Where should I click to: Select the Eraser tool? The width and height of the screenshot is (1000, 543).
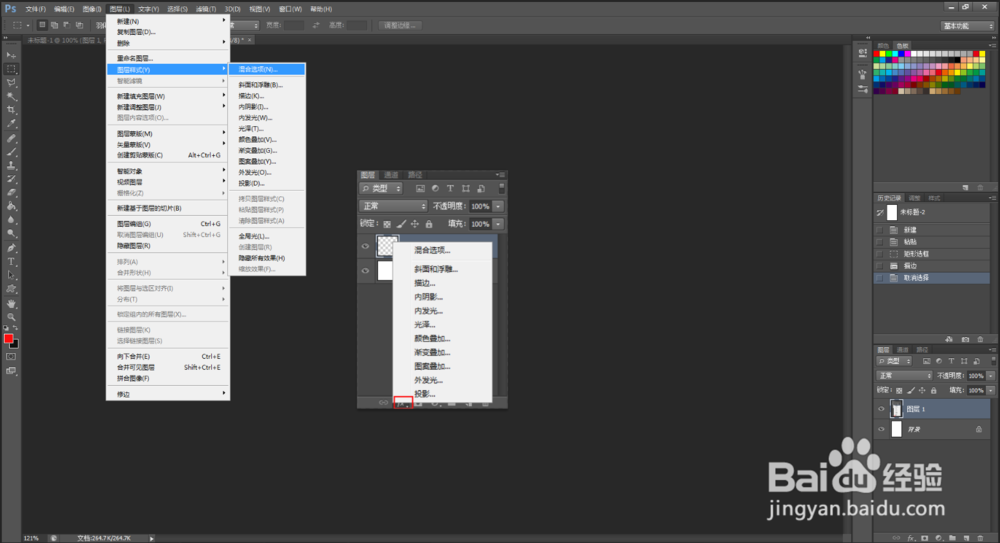click(x=11, y=193)
